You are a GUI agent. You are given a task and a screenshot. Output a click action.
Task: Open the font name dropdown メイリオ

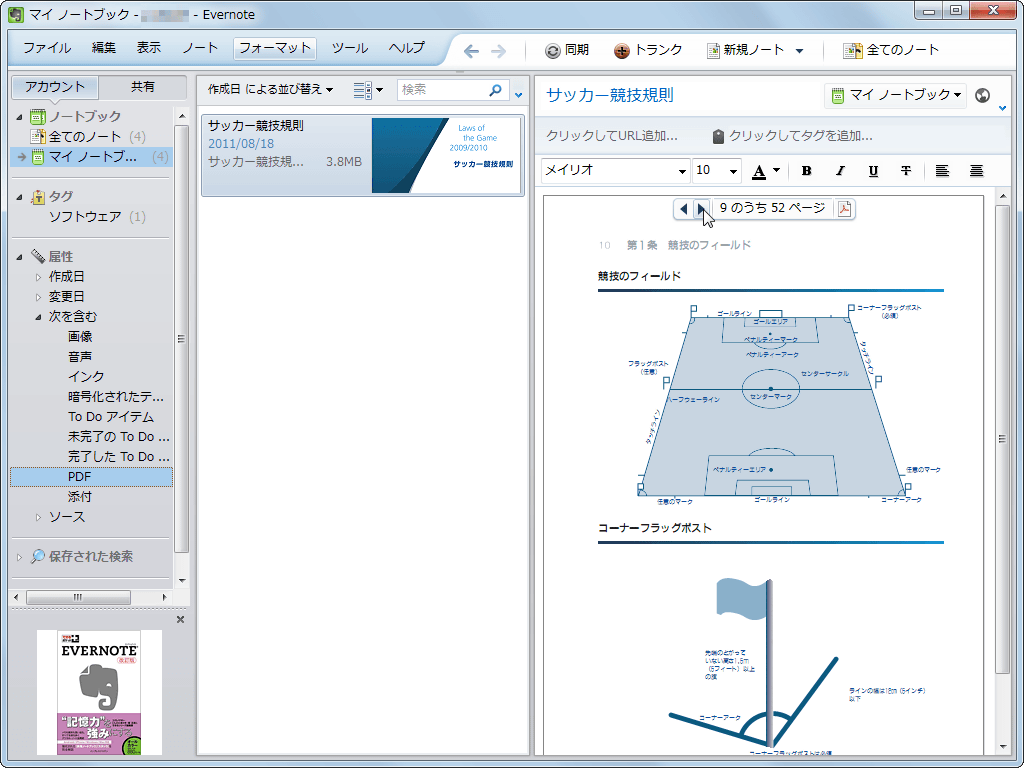tap(615, 170)
